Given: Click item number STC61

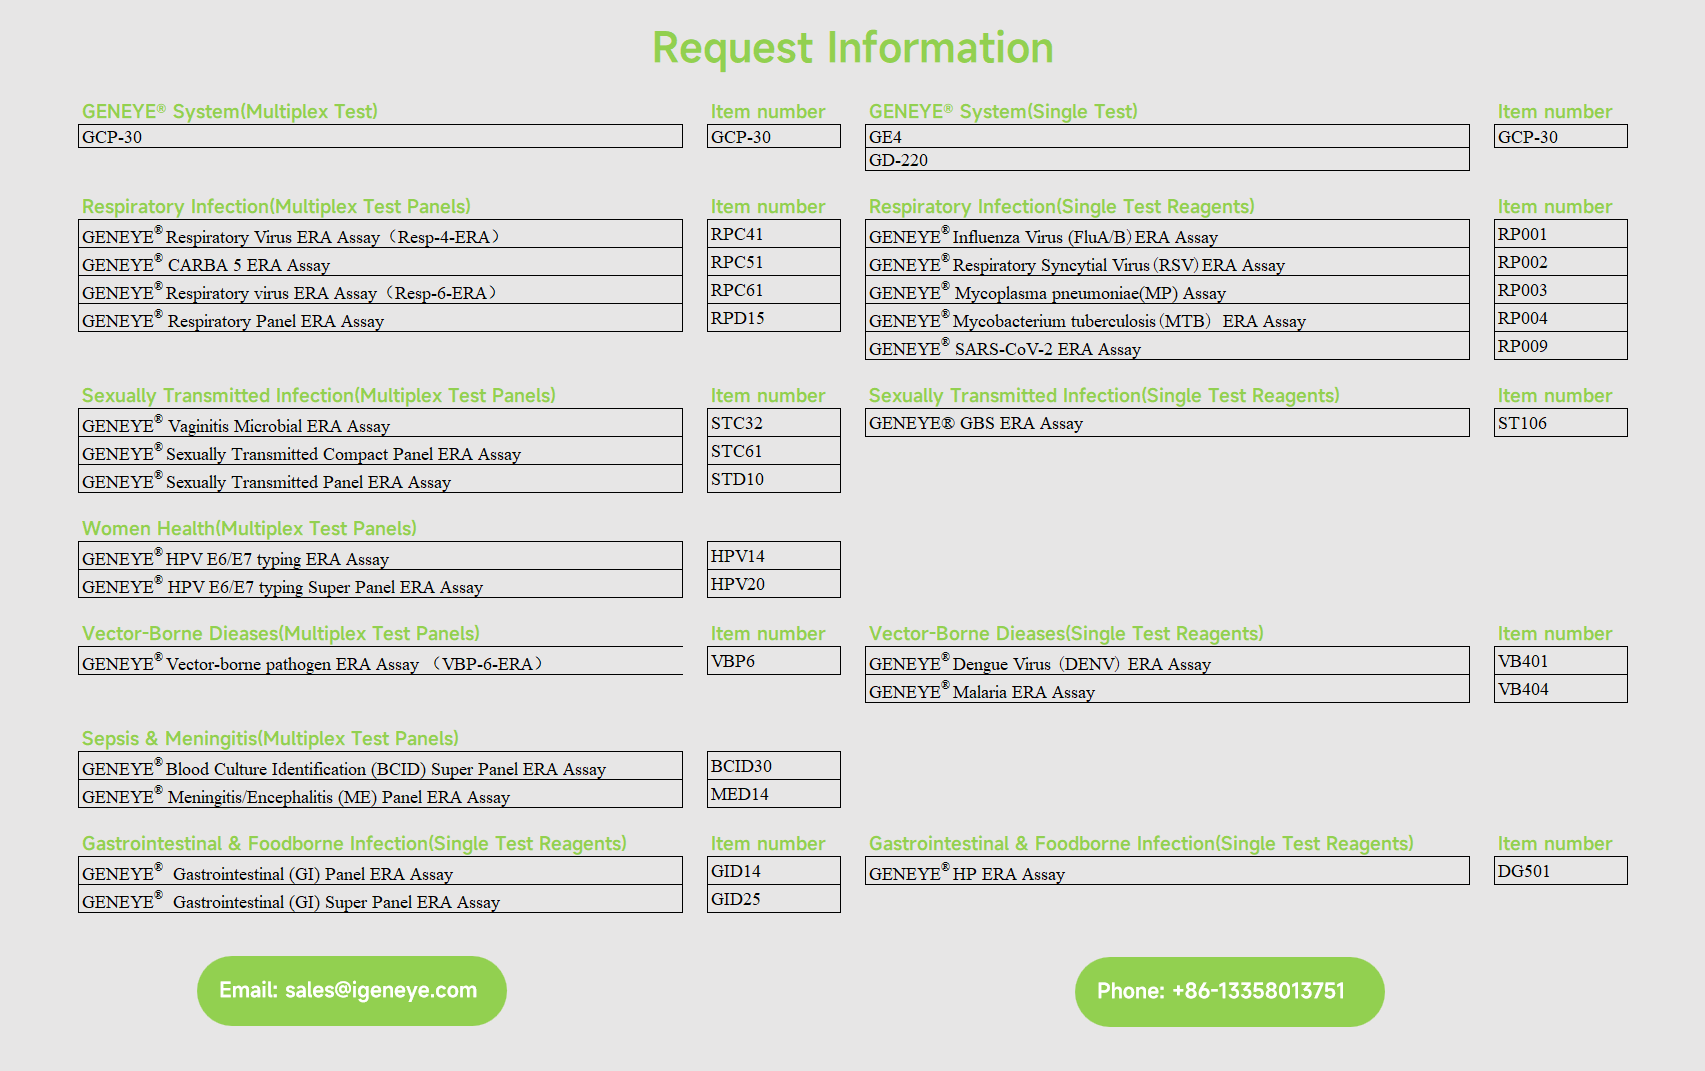Looking at the screenshot, I should 773,451.
